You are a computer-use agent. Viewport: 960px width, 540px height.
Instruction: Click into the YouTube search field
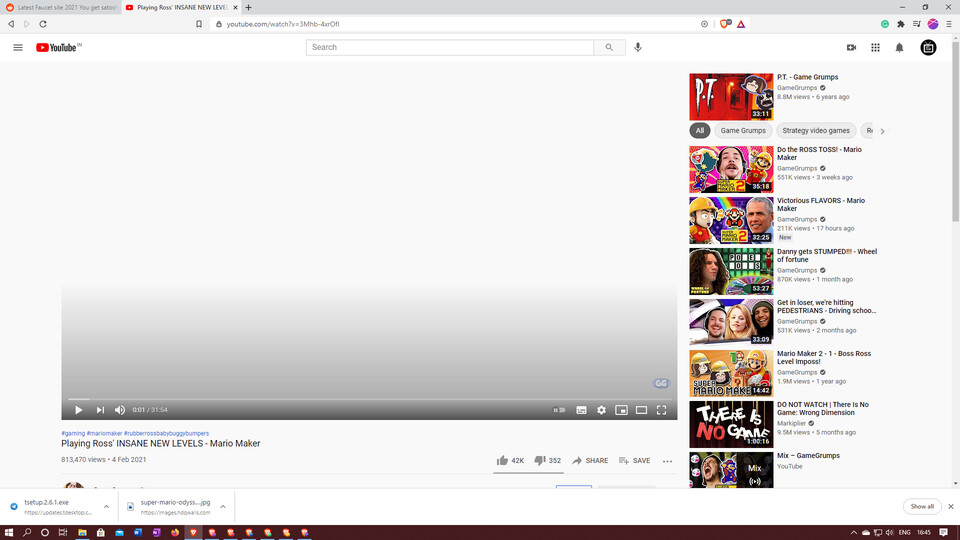449,47
